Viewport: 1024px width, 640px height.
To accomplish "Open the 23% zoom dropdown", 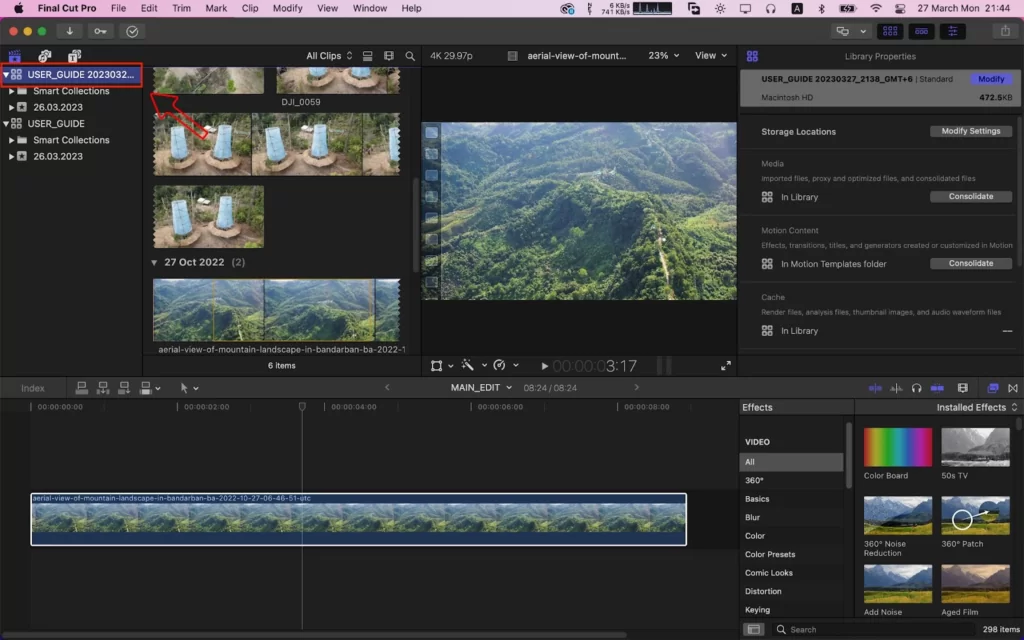I will coord(664,56).
